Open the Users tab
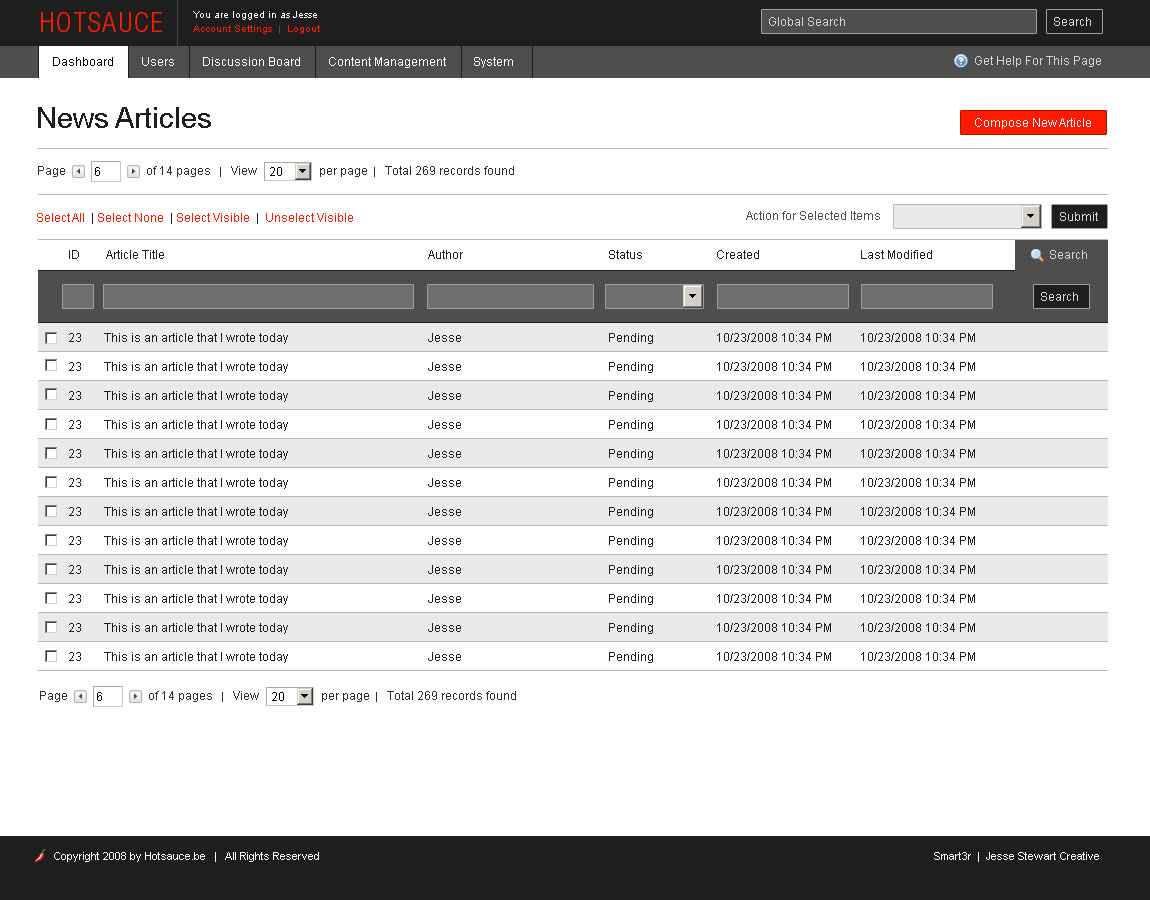The image size is (1150, 900). click(x=158, y=62)
